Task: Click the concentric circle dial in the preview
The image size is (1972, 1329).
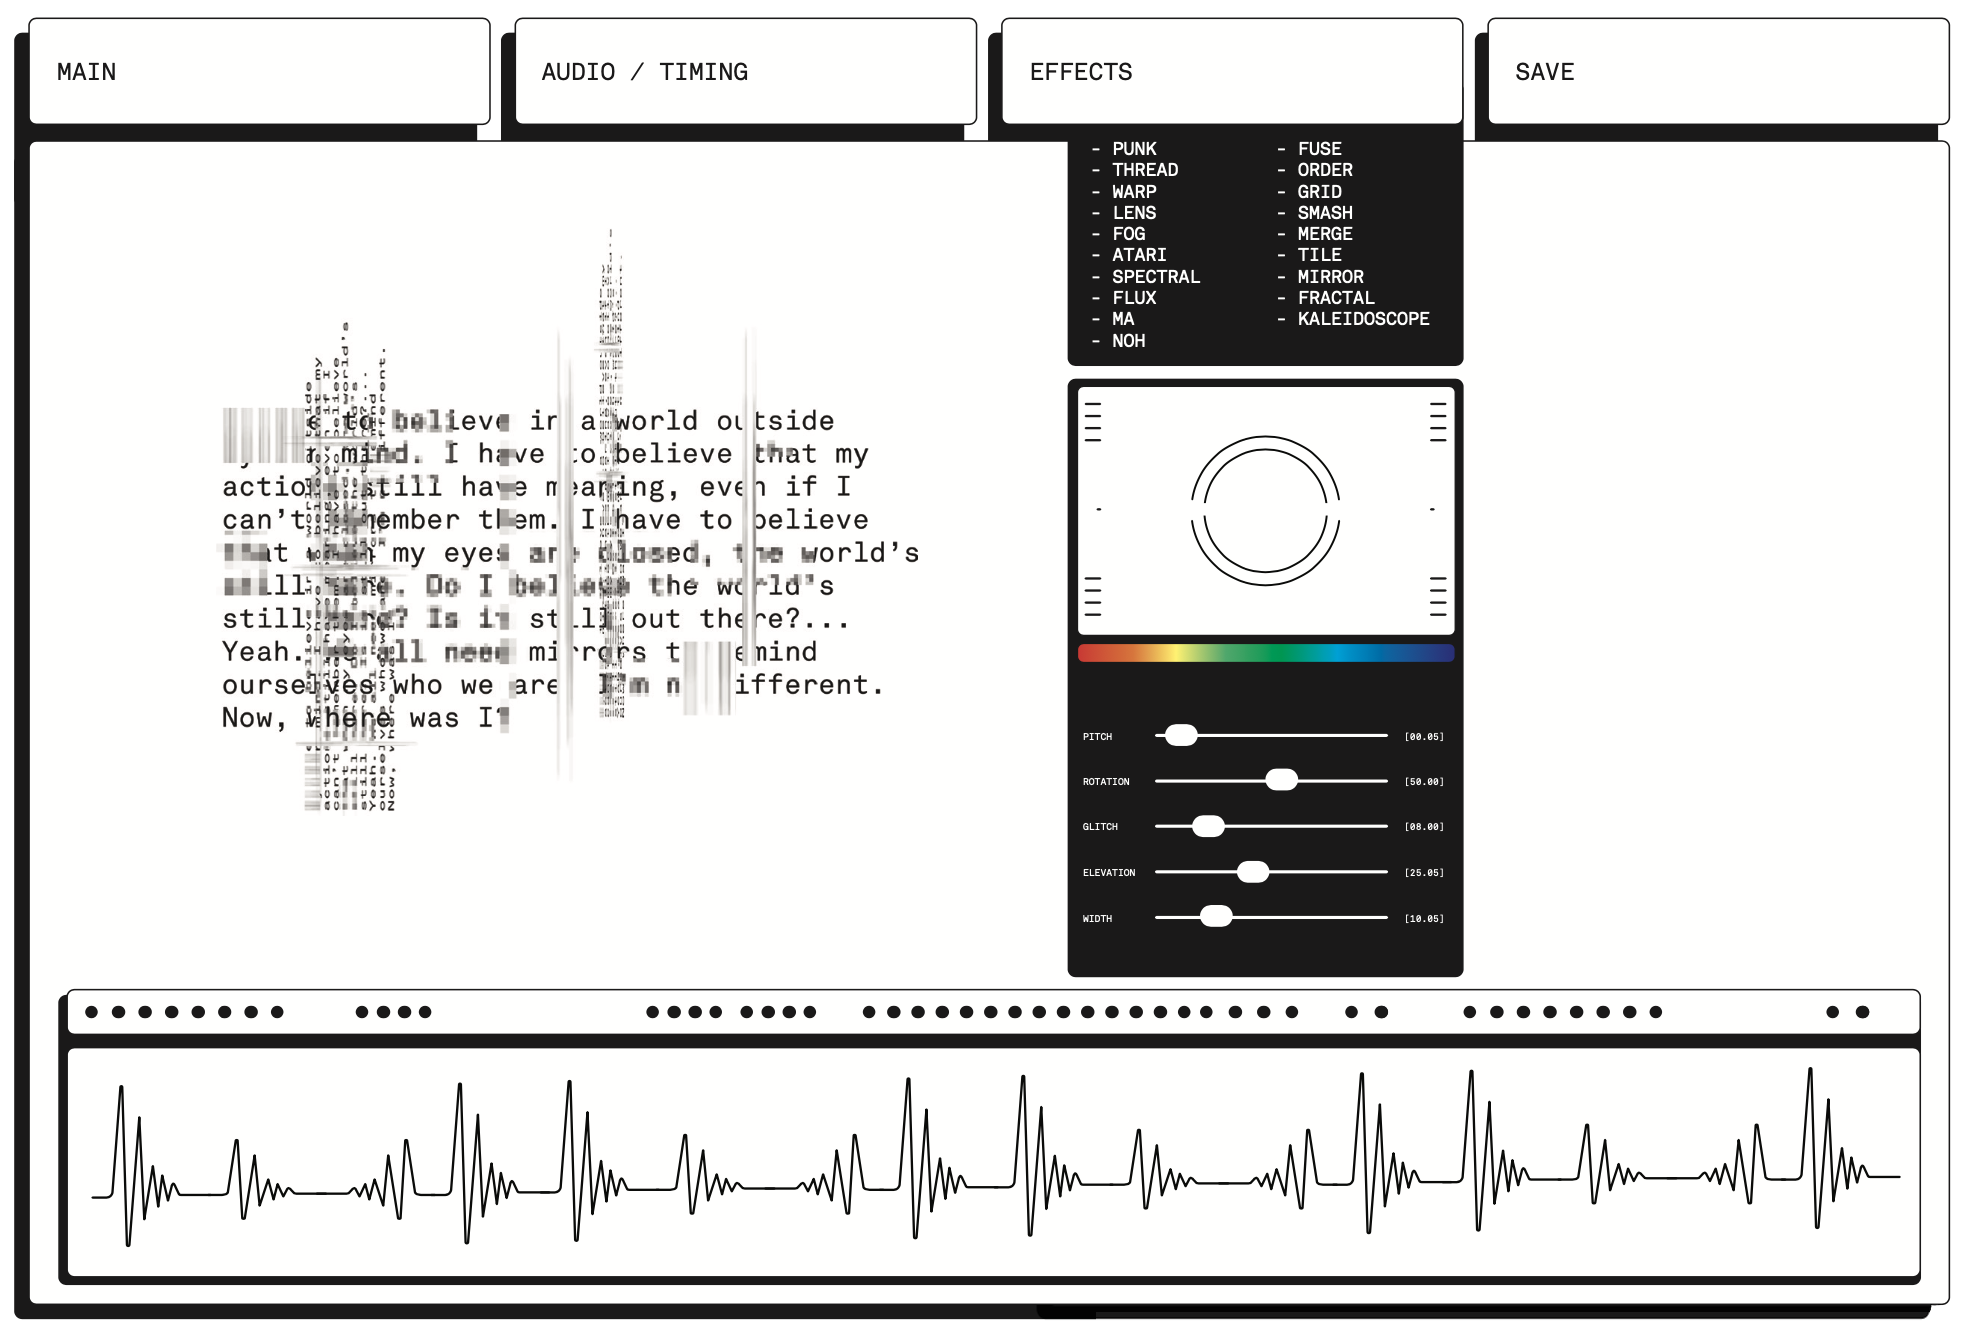Action: click(1265, 510)
